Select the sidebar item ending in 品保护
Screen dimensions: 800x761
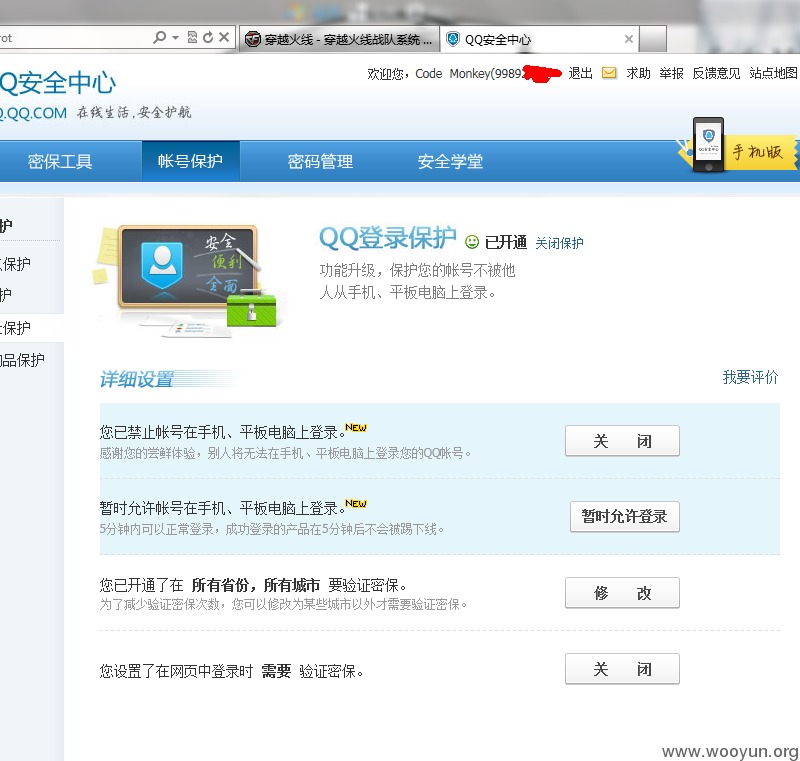22,360
